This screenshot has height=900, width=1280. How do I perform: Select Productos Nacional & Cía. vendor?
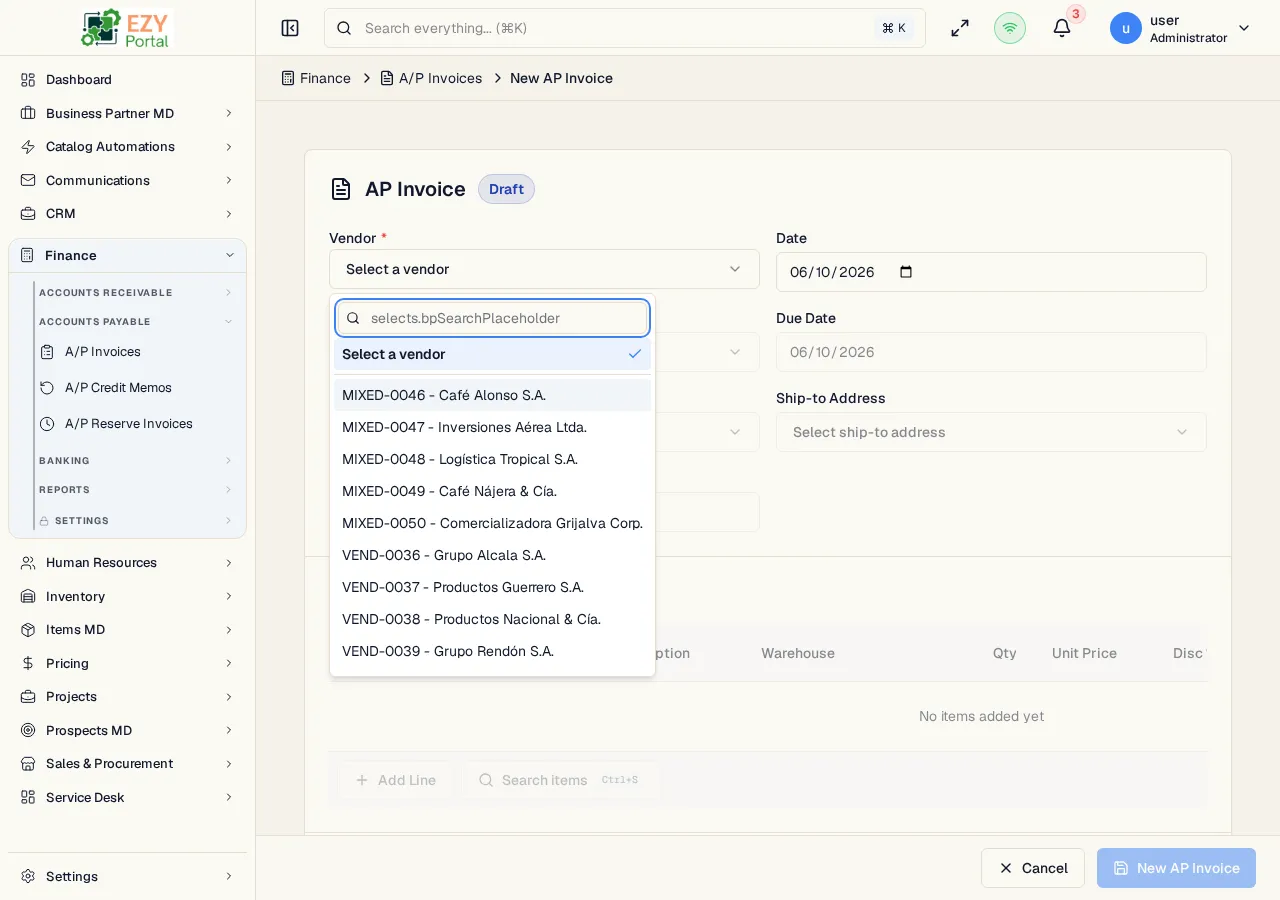coord(492,619)
